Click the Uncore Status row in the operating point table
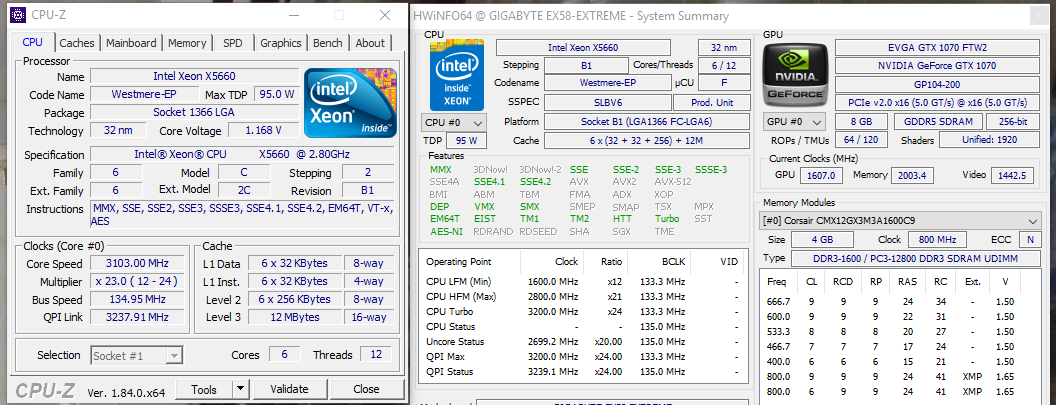1056x405 pixels. [x=583, y=342]
